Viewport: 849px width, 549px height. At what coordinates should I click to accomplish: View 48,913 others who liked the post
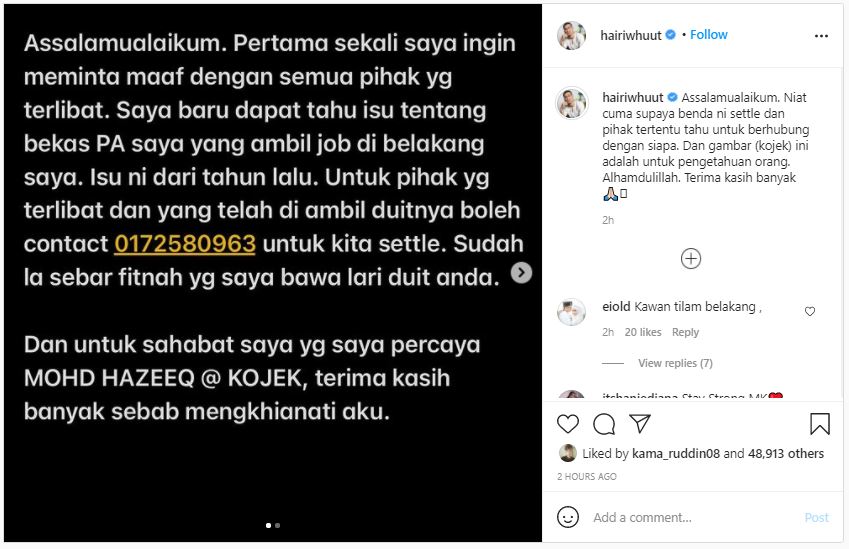pos(786,454)
